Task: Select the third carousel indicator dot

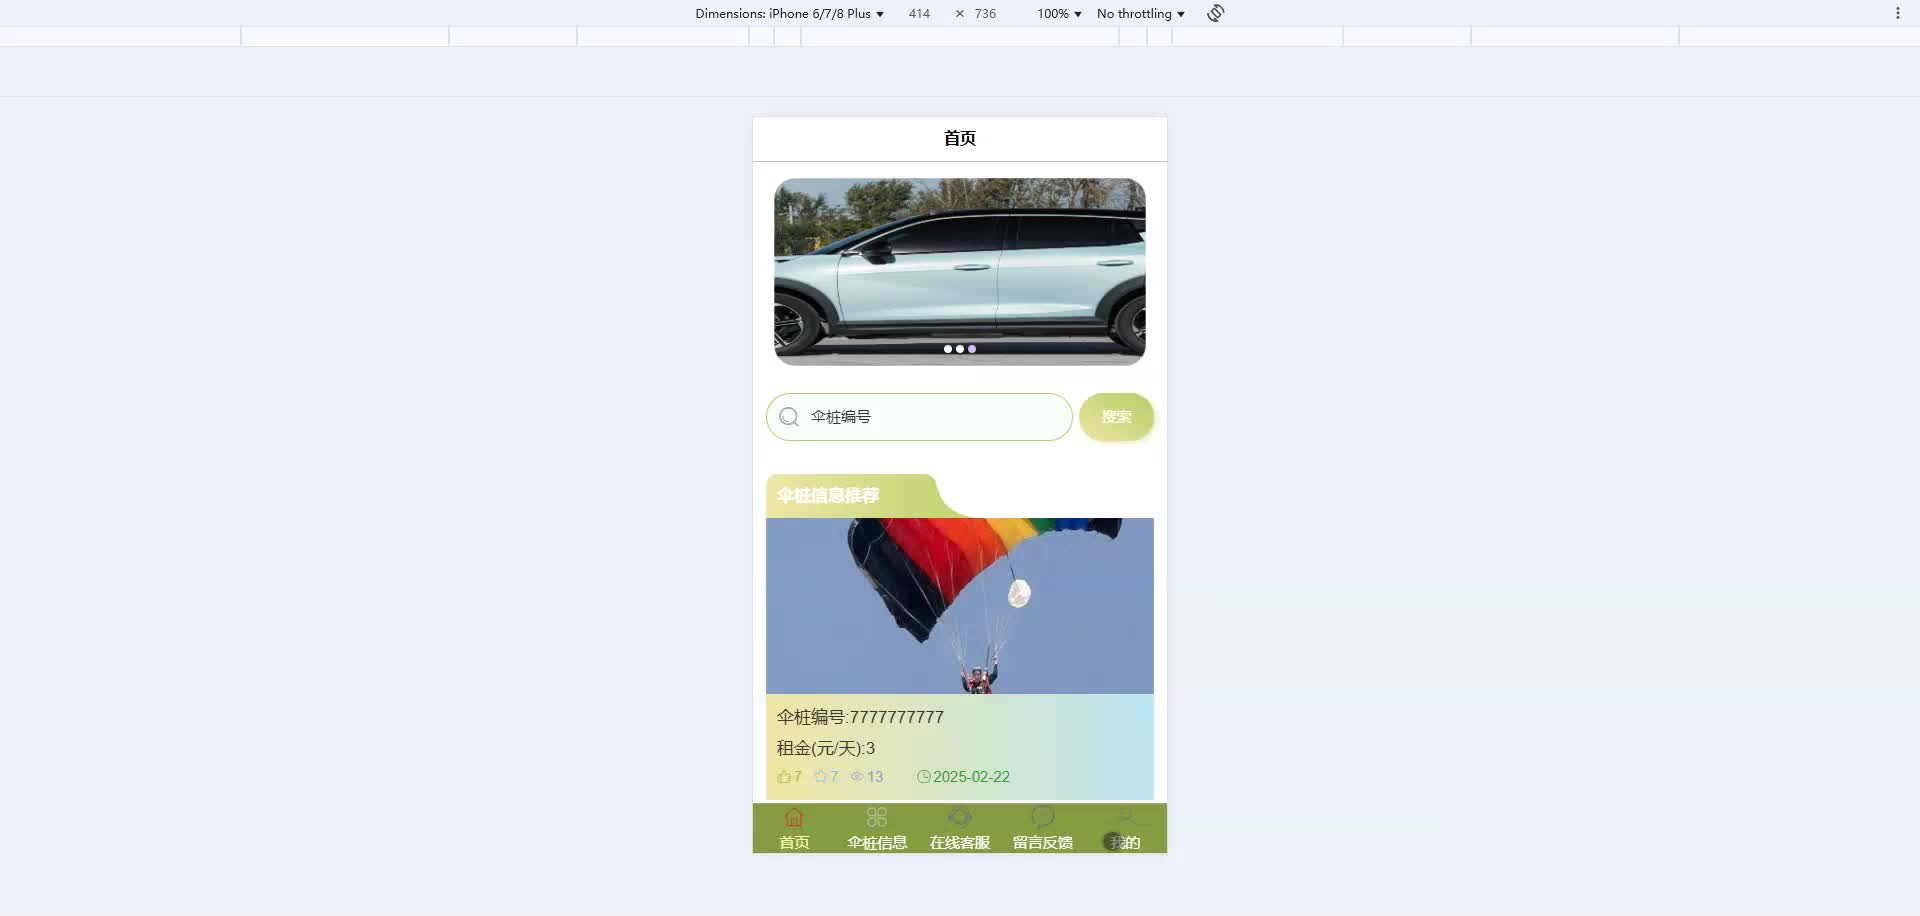Action: pyautogui.click(x=971, y=349)
